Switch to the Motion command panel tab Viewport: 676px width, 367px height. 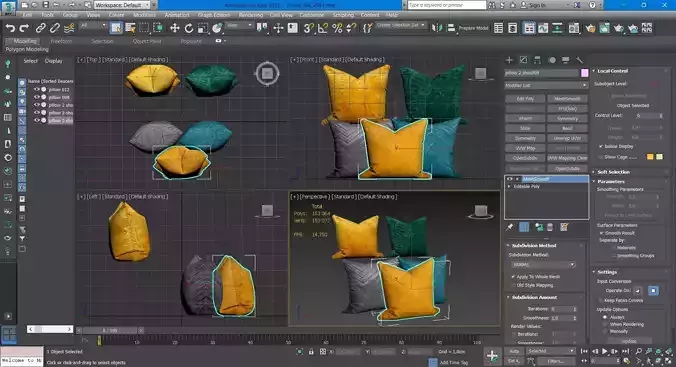(x=552, y=60)
